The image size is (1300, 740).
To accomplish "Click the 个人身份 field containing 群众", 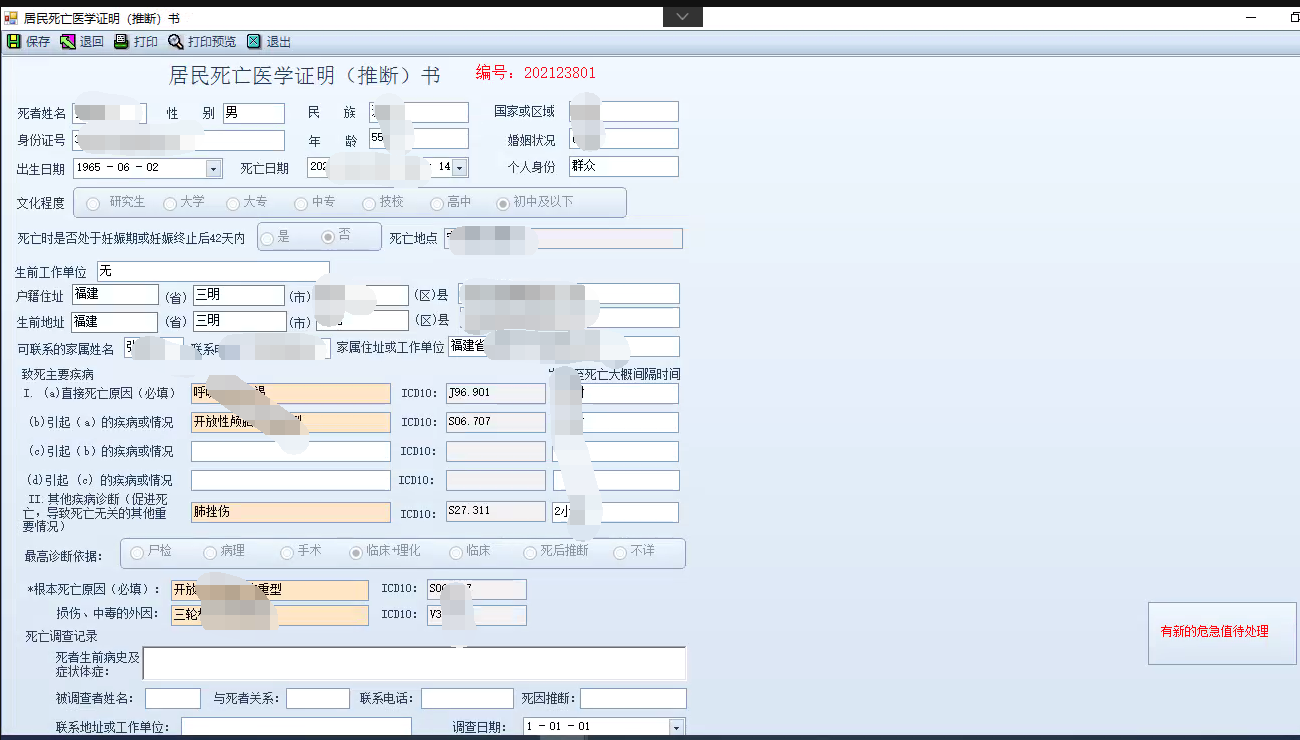I will [x=624, y=166].
